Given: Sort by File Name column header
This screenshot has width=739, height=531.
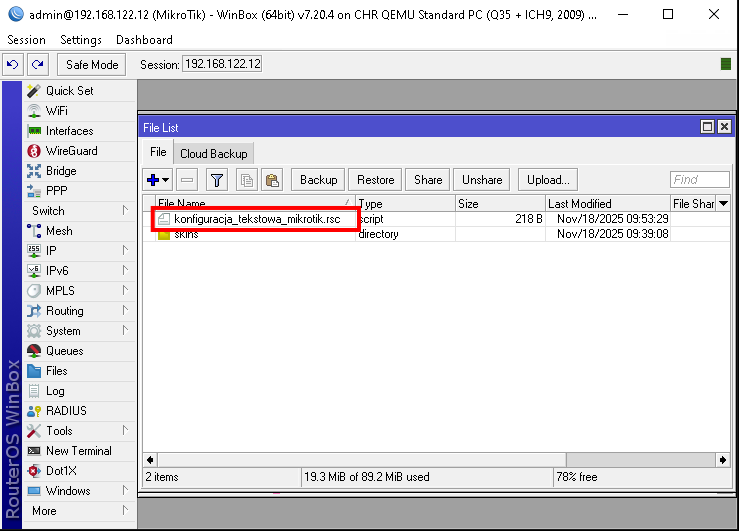Looking at the screenshot, I should coord(255,204).
